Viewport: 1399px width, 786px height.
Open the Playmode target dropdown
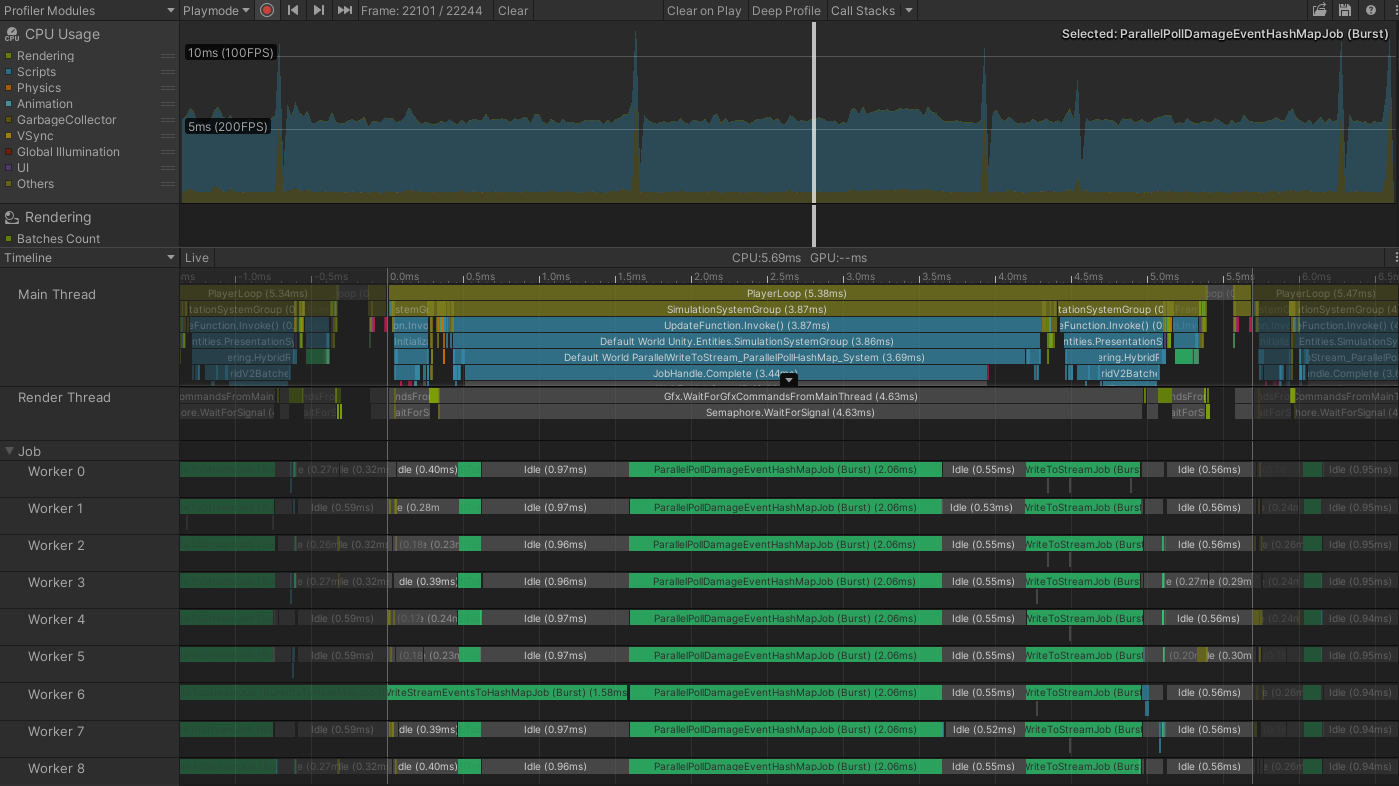click(215, 11)
